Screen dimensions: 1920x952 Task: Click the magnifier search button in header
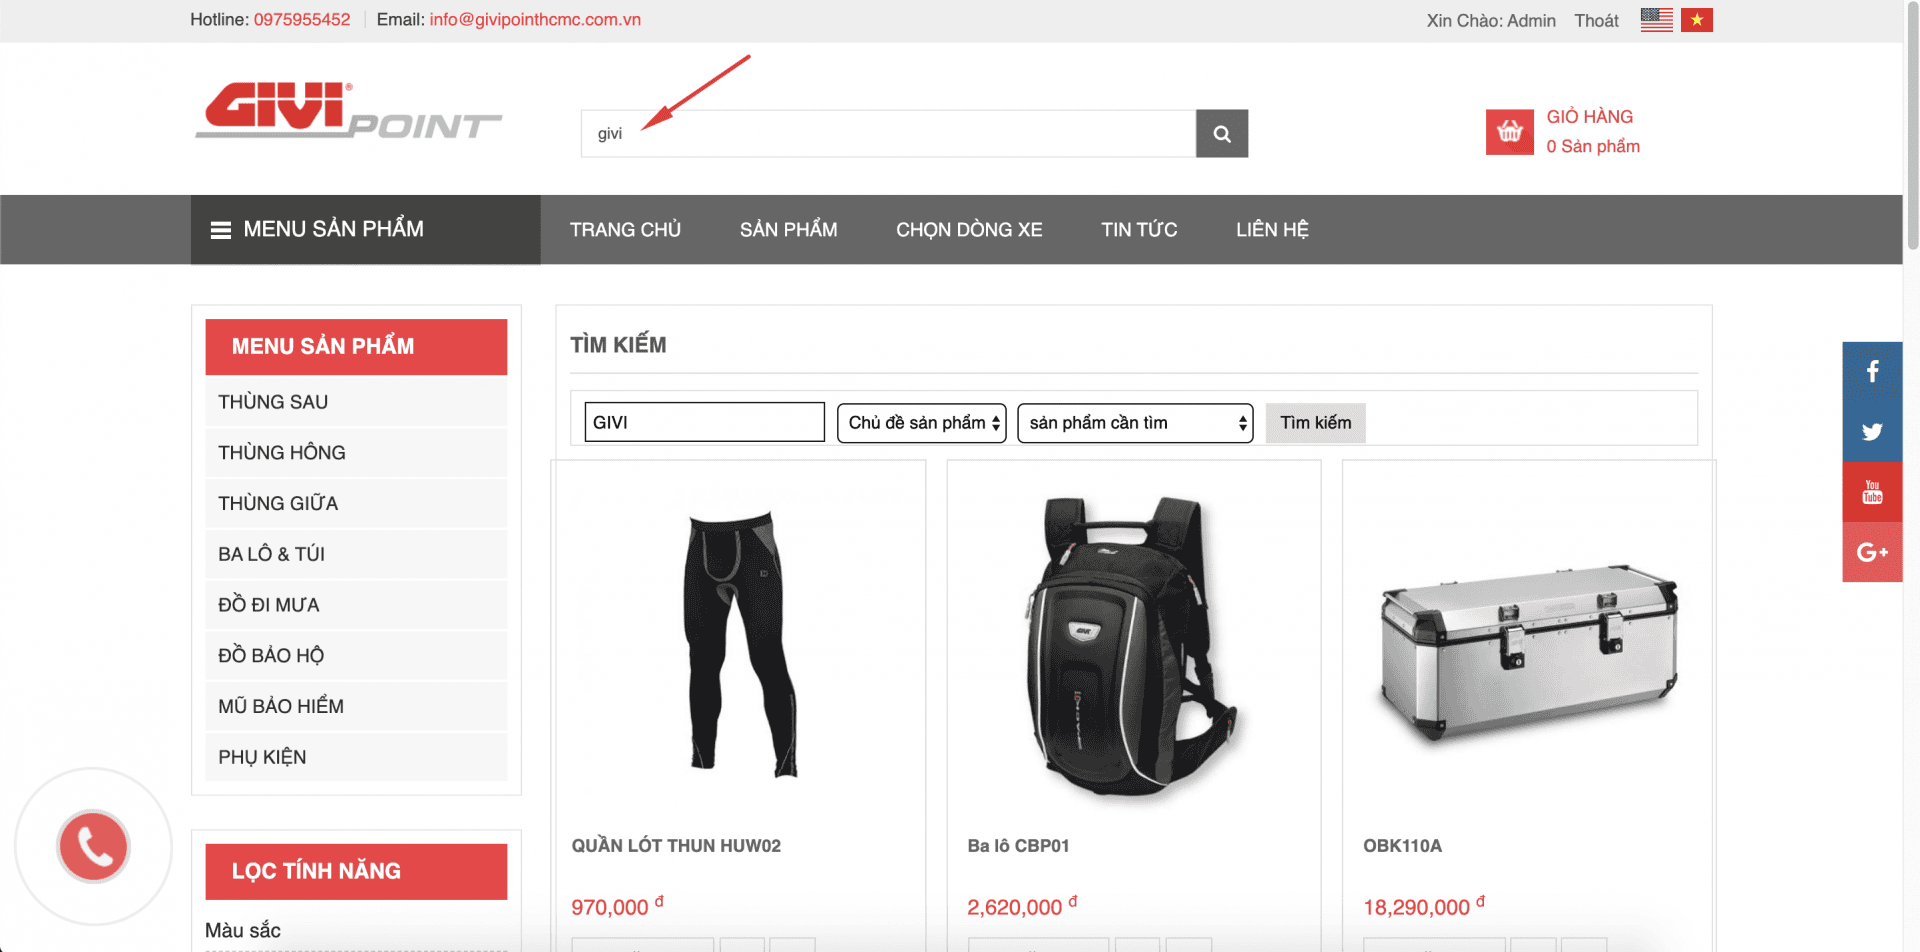[1221, 133]
